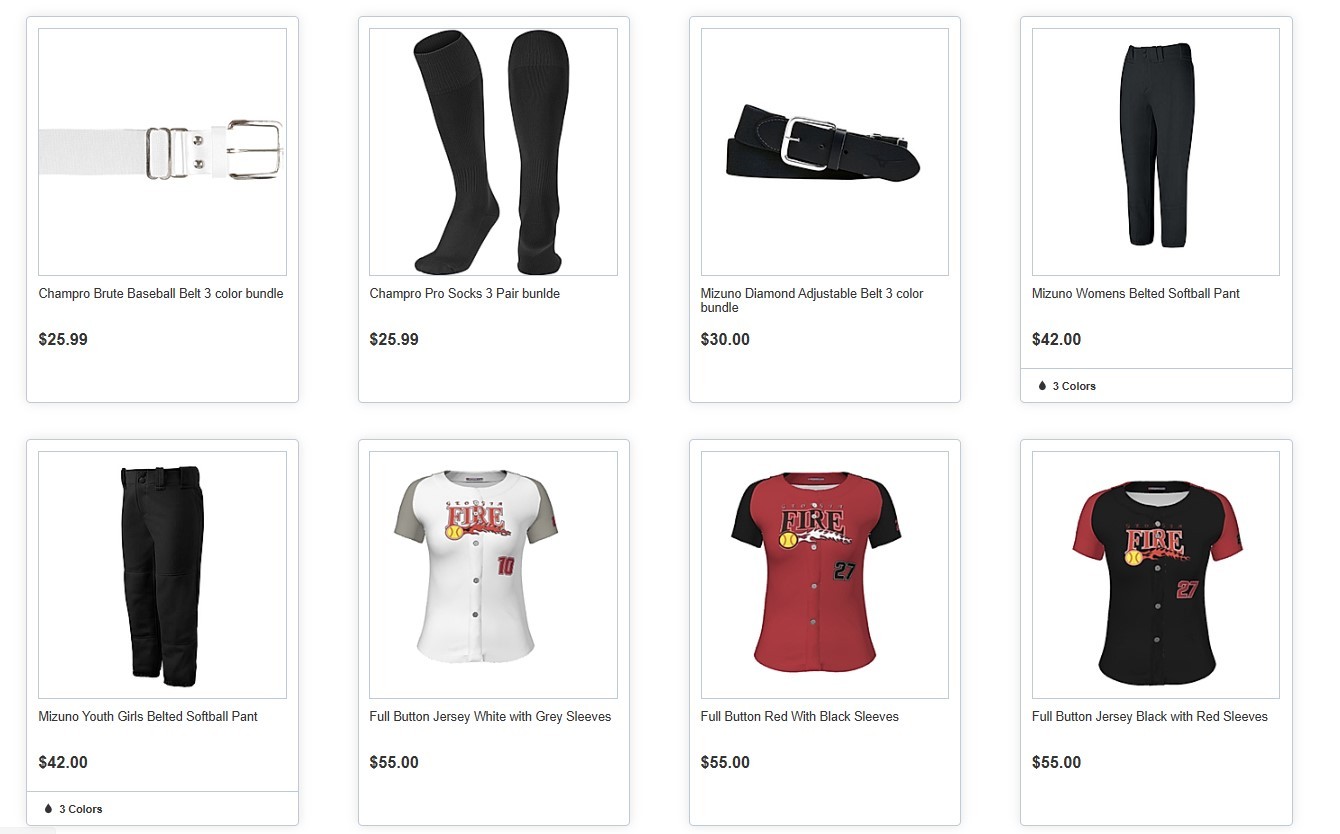1340x834 pixels.
Task: Open Champro Brute Baseball Belt 3 color bundle link
Action: click(161, 294)
